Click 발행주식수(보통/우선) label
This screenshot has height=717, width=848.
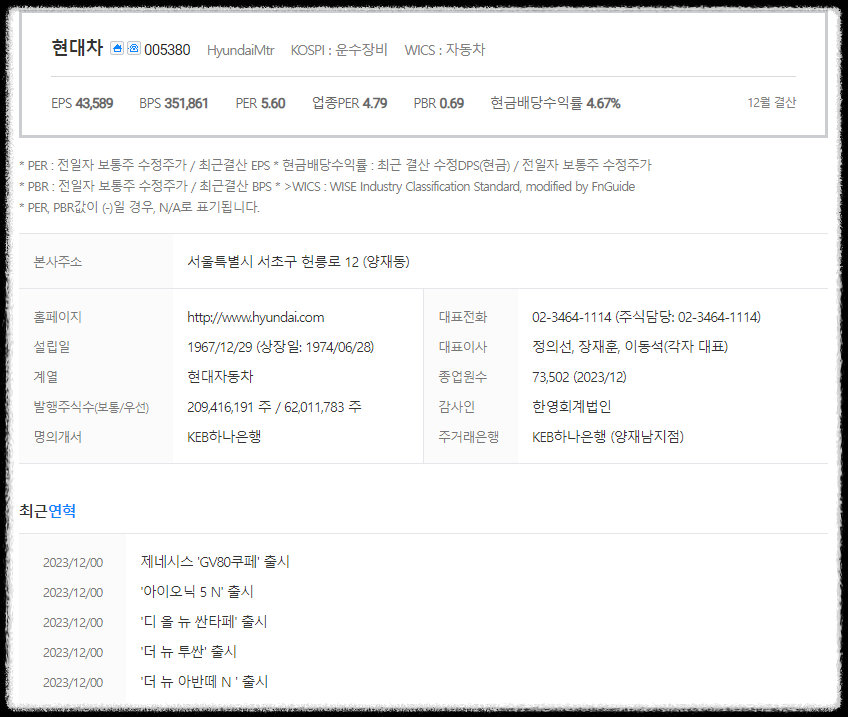[x=91, y=407]
